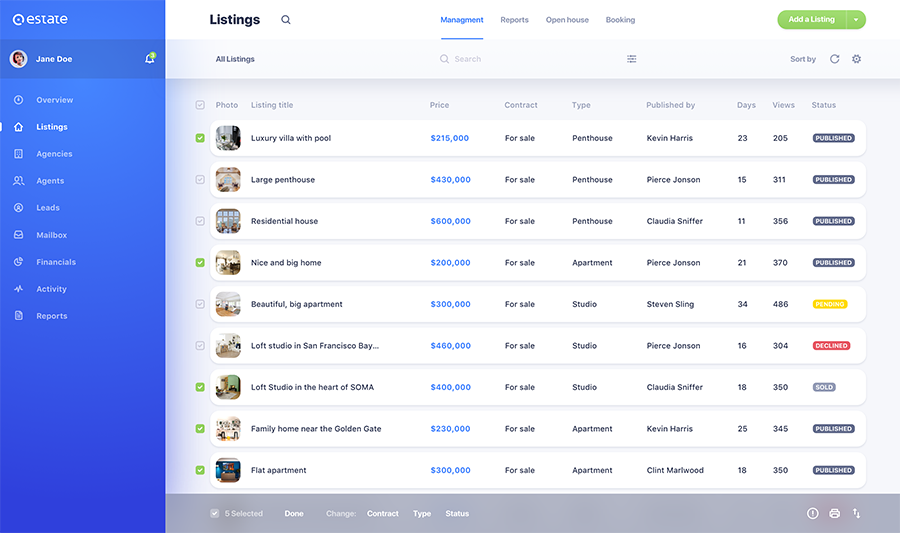The height and width of the screenshot is (533, 900).
Task: Open notifications bell next to Jane Doe
Action: [x=150, y=59]
